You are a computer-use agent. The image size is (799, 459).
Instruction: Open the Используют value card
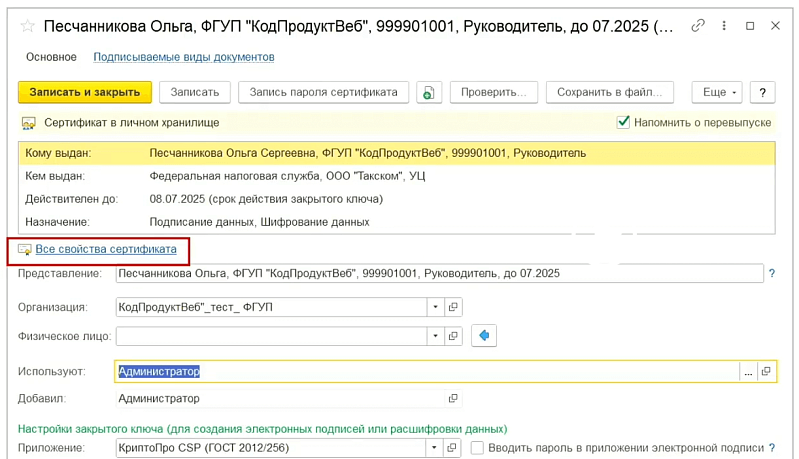pyautogui.click(x=766, y=372)
